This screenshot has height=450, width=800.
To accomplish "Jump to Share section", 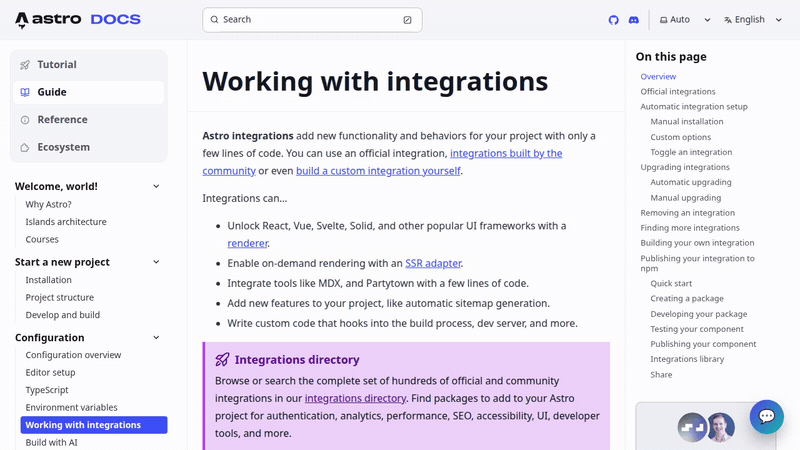I will tap(661, 374).
